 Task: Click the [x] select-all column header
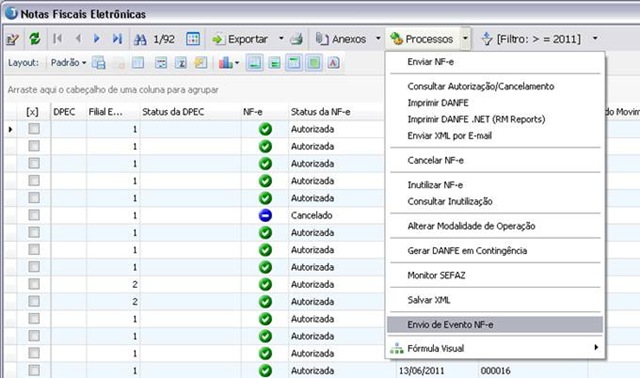(x=32, y=112)
